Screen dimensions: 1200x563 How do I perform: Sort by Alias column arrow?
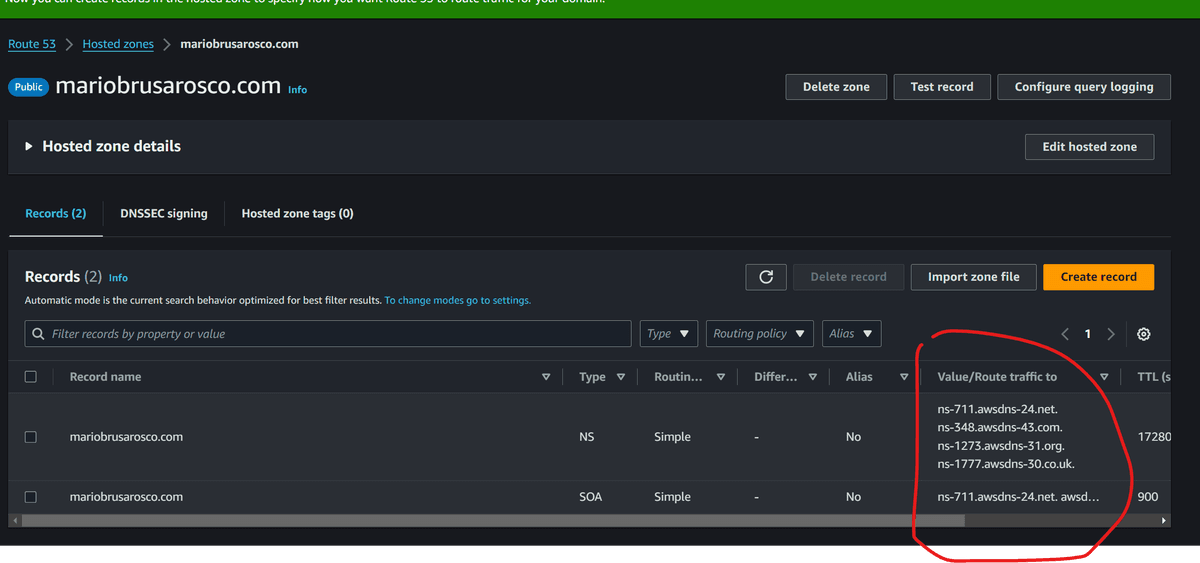point(903,377)
